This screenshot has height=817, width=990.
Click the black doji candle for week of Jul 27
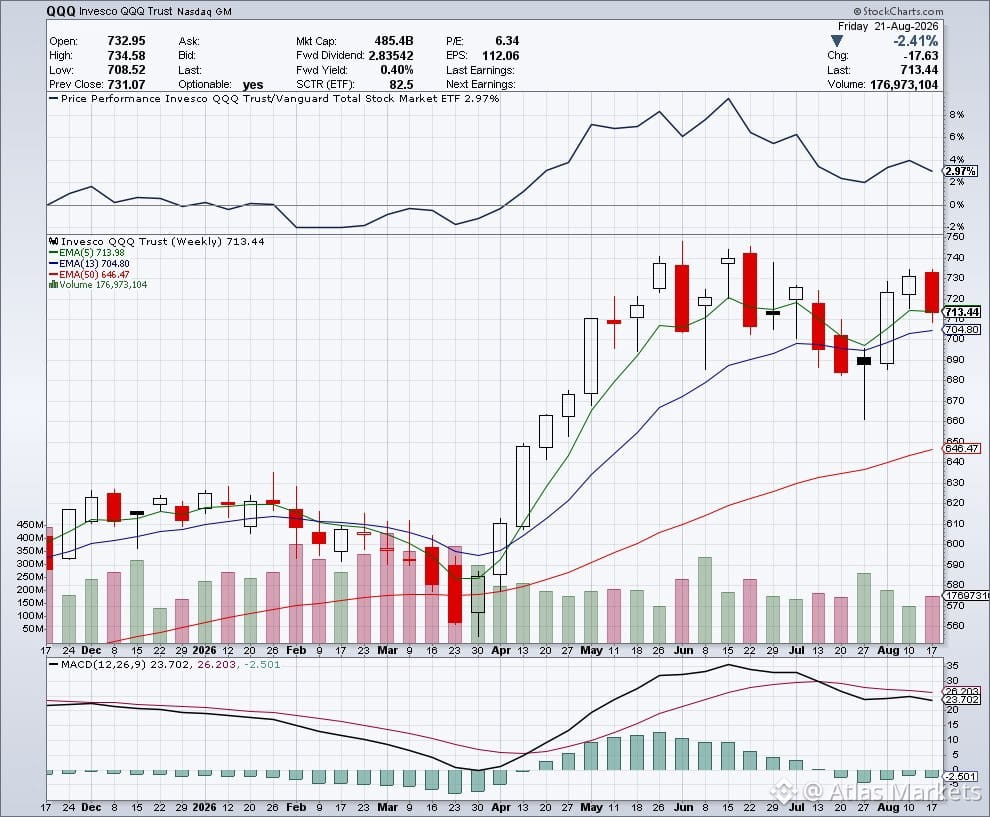coord(863,361)
